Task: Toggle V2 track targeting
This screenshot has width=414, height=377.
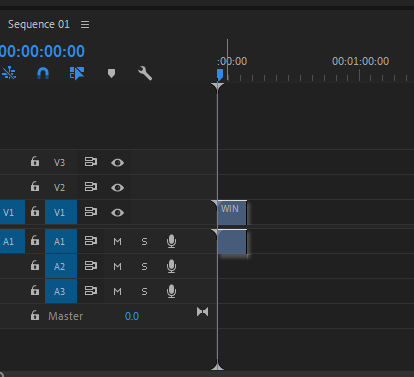Action: [60, 187]
